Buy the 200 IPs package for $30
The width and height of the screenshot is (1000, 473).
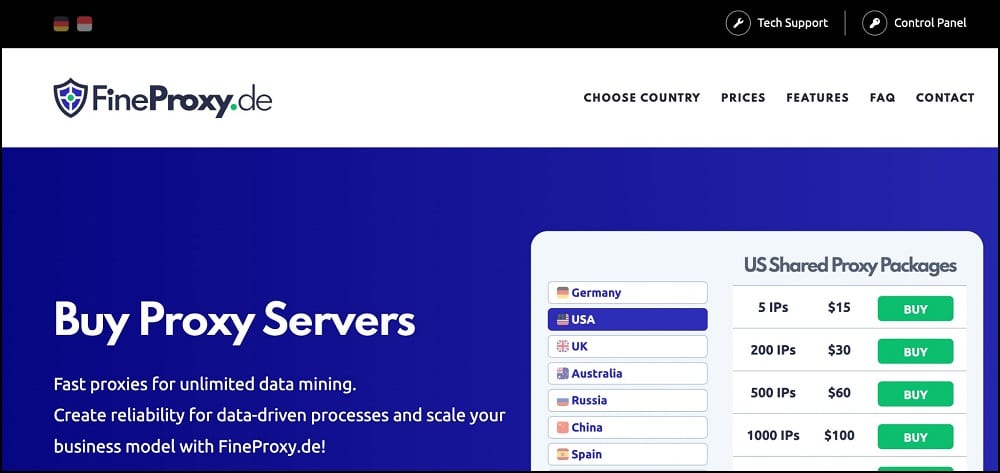(x=915, y=351)
